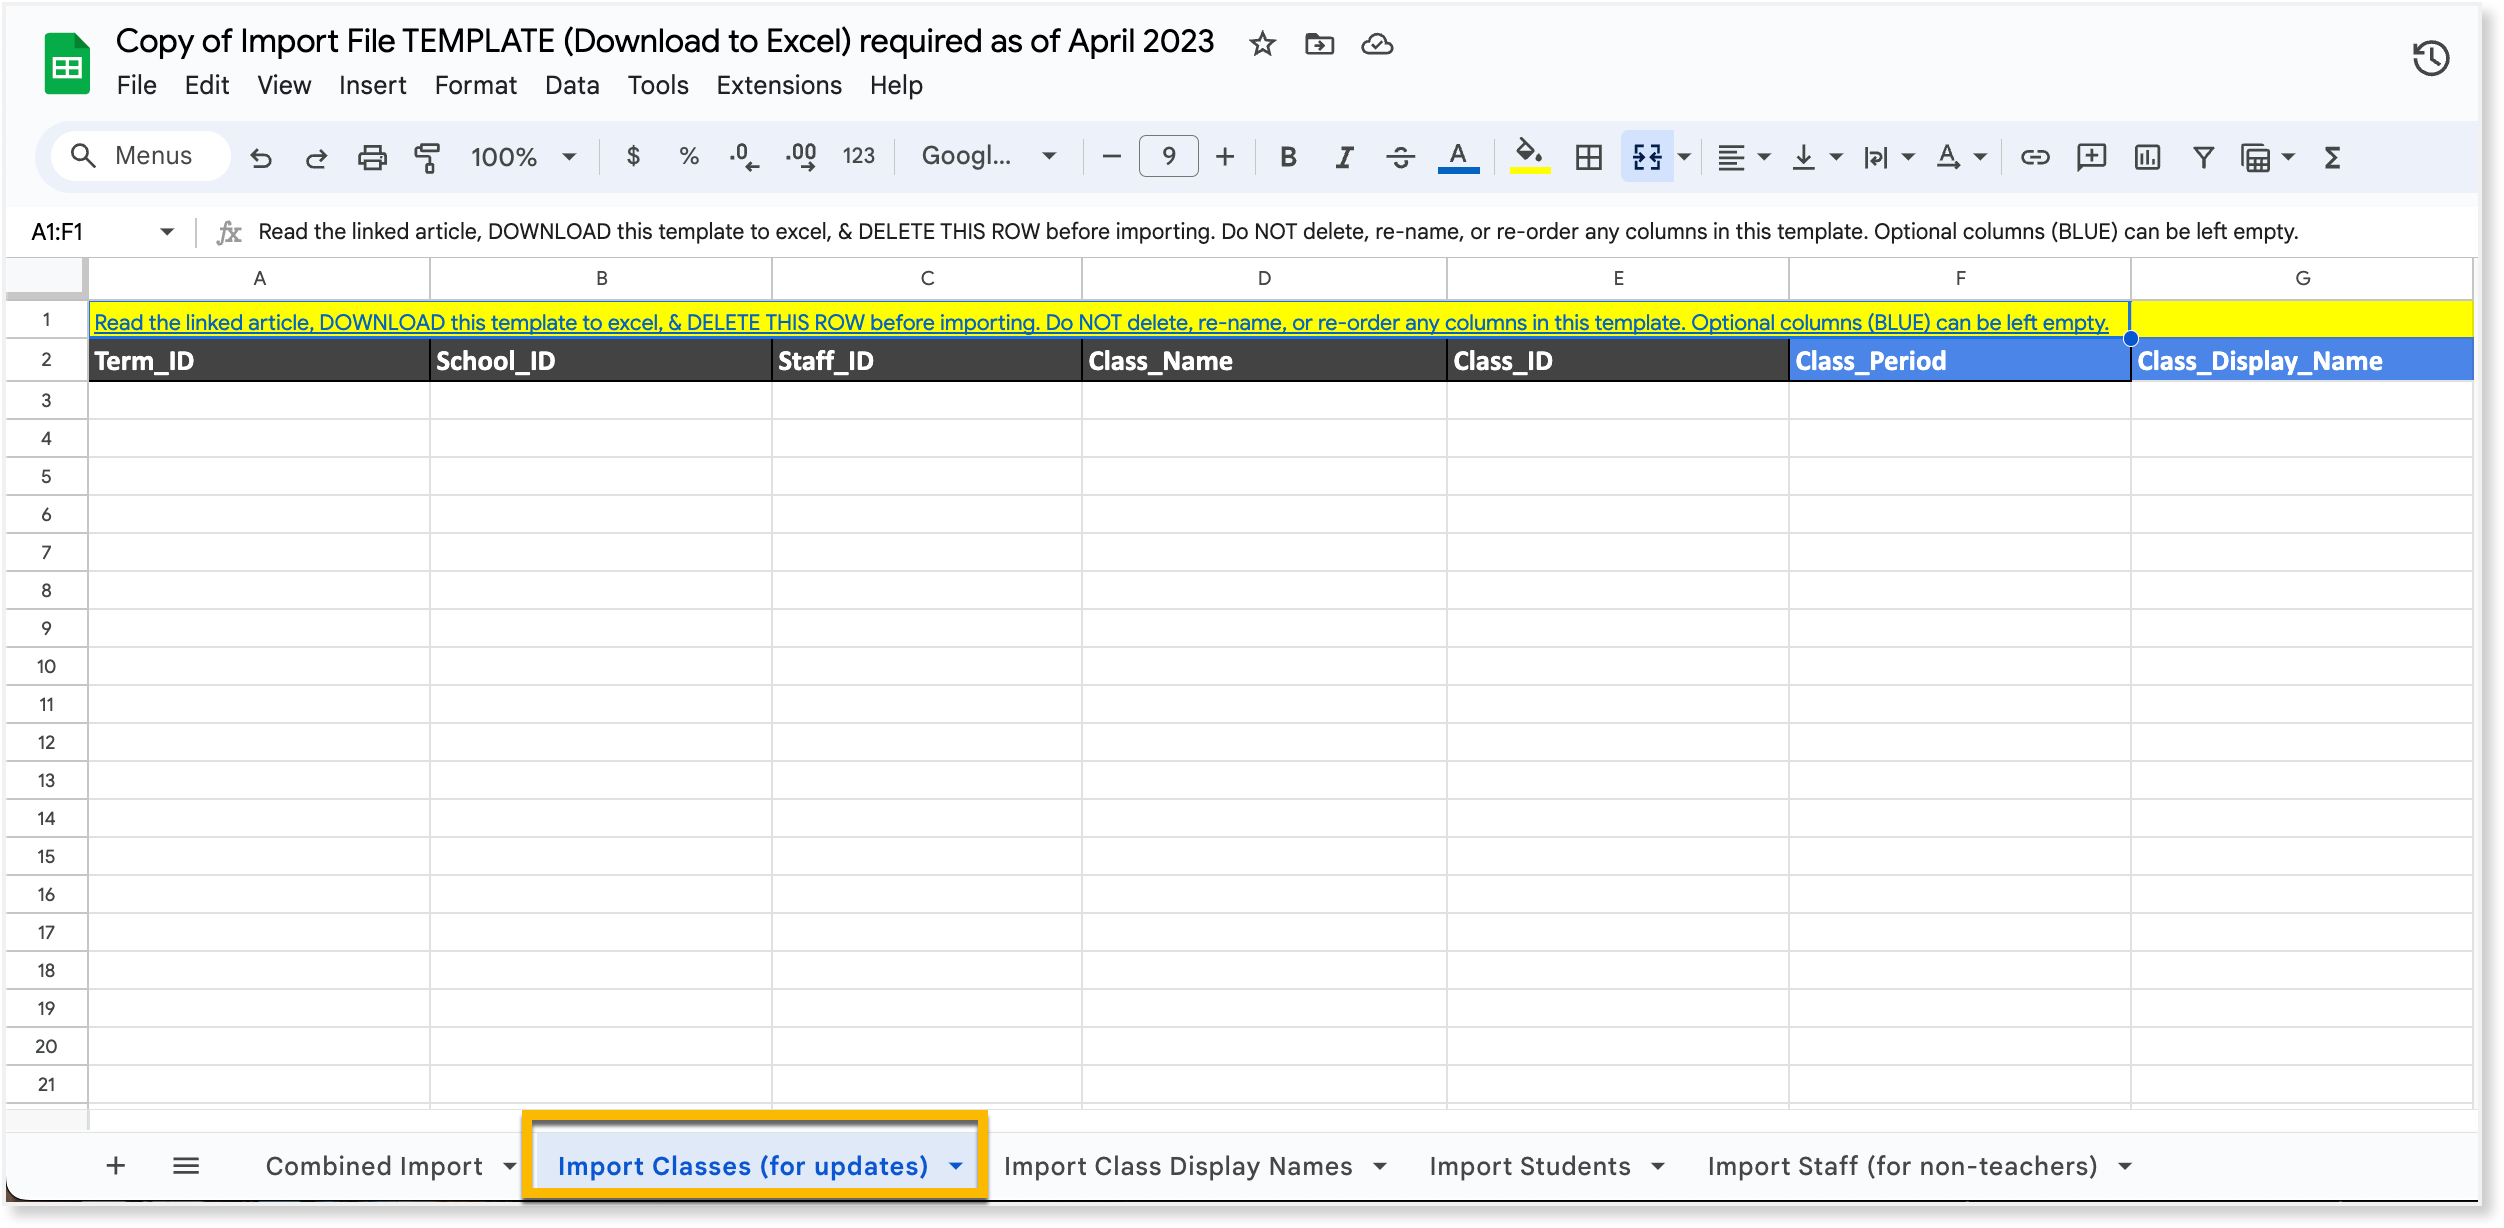
Task: Open the fill color paint bucket
Action: (1528, 155)
